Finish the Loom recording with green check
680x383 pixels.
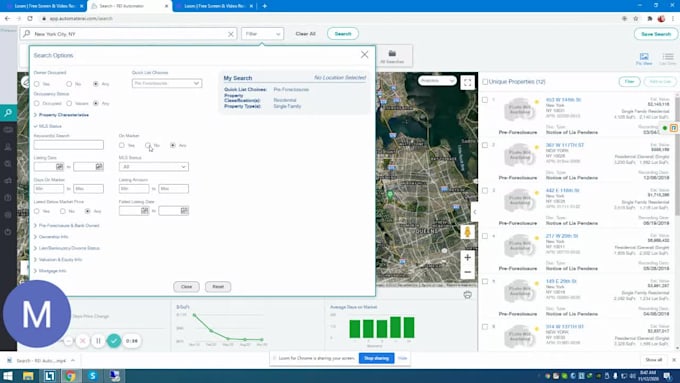(x=114, y=341)
